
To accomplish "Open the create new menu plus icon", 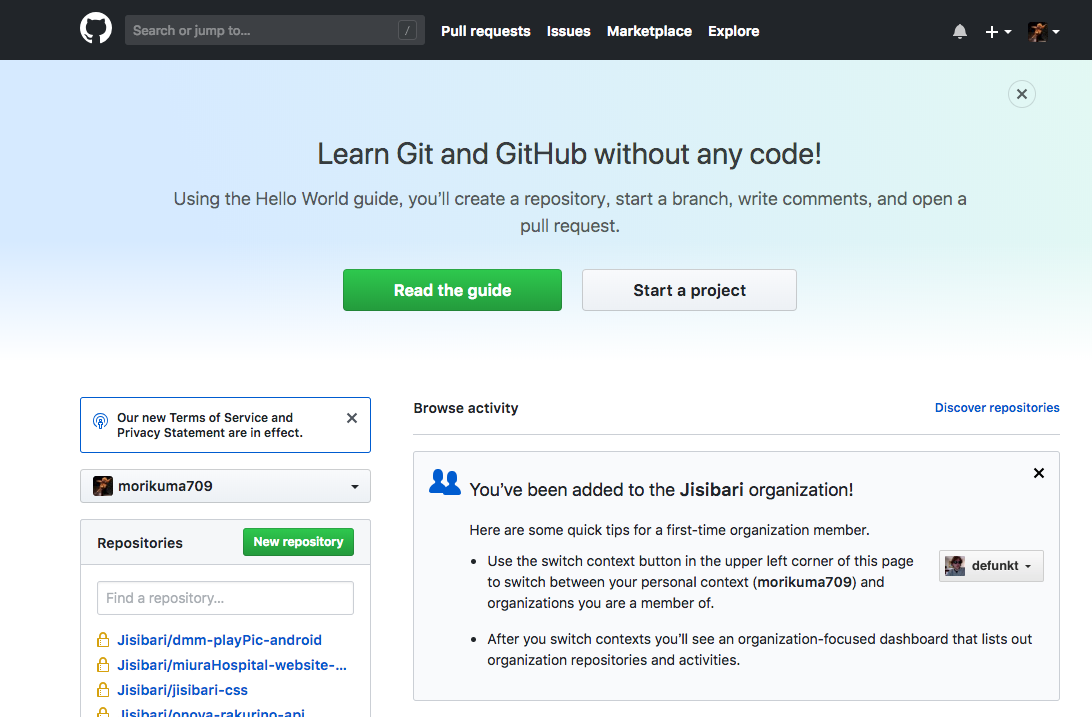I will click(x=991, y=31).
